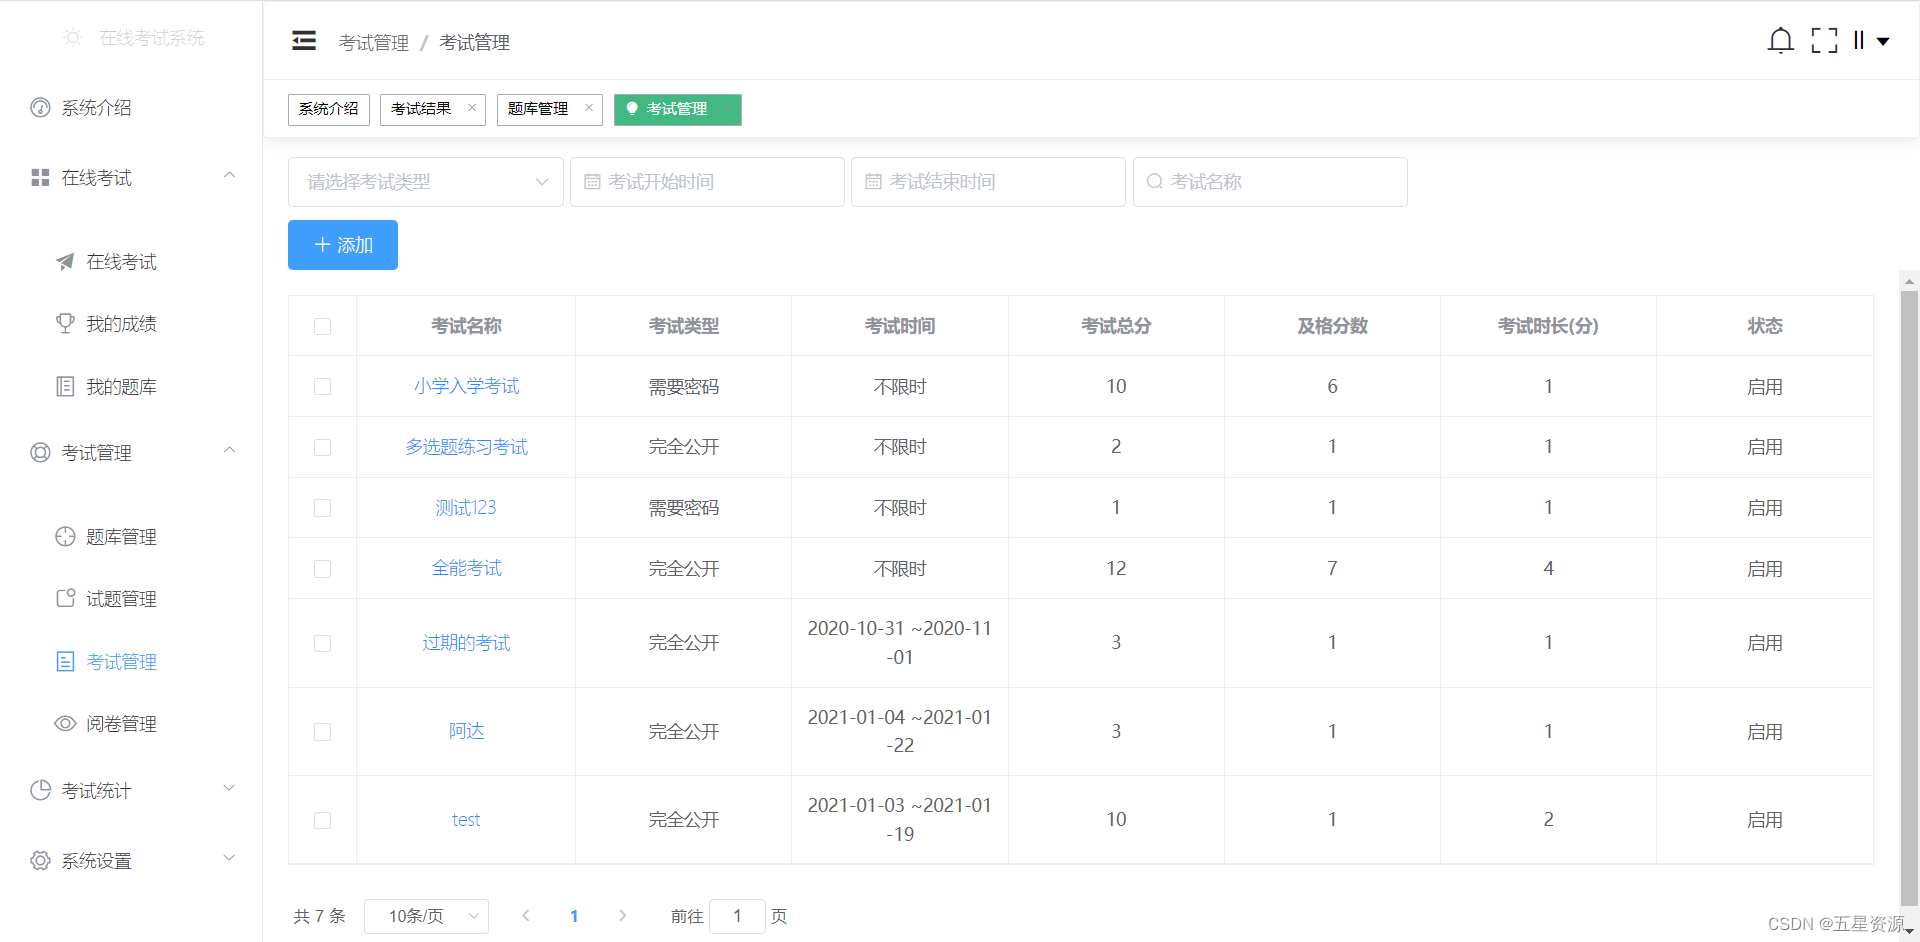Open the test exam link

click(466, 820)
